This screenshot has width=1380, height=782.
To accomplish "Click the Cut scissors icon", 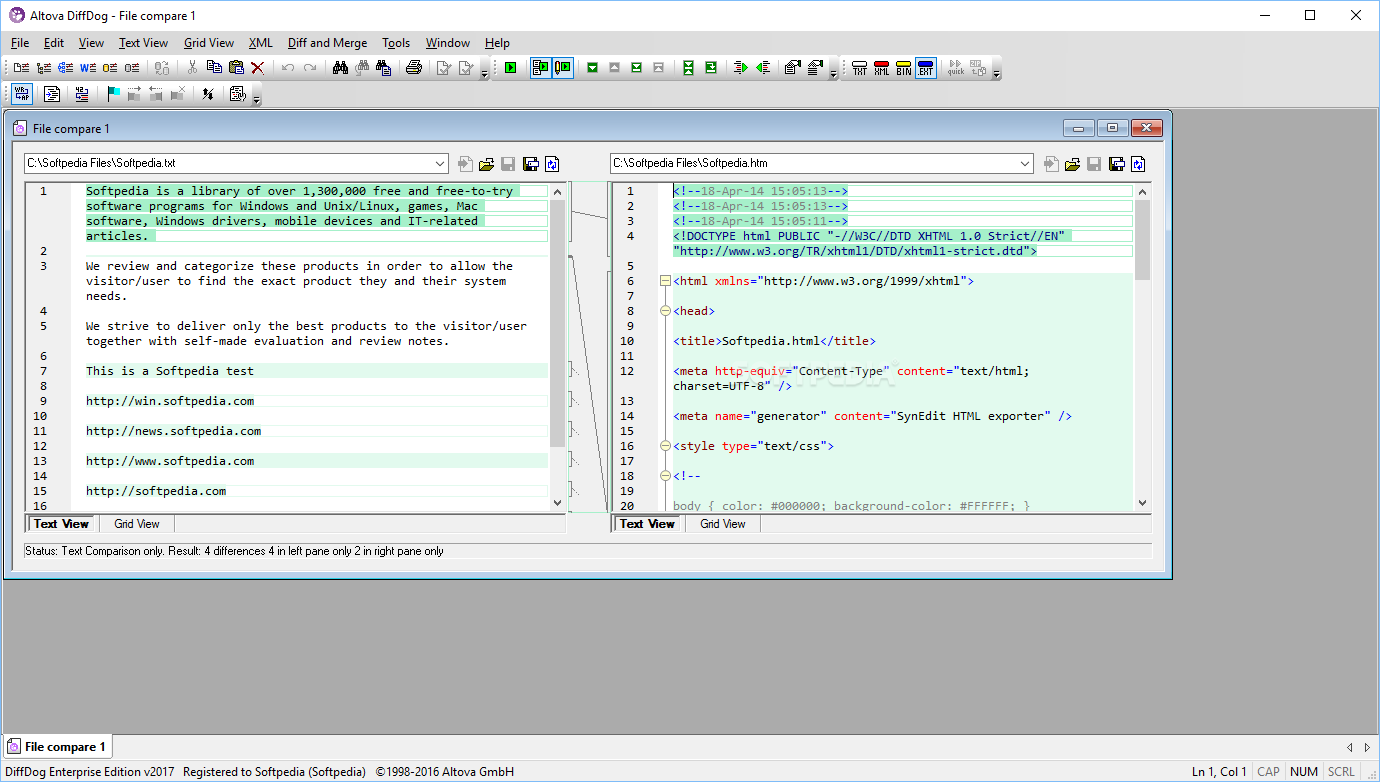I will tap(192, 68).
